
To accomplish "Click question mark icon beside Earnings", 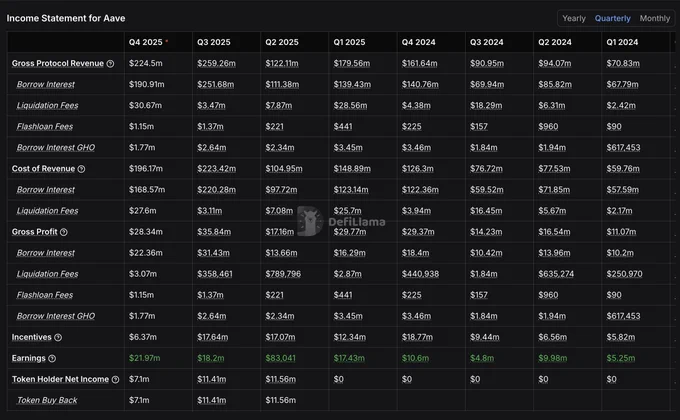I will 52,358.
